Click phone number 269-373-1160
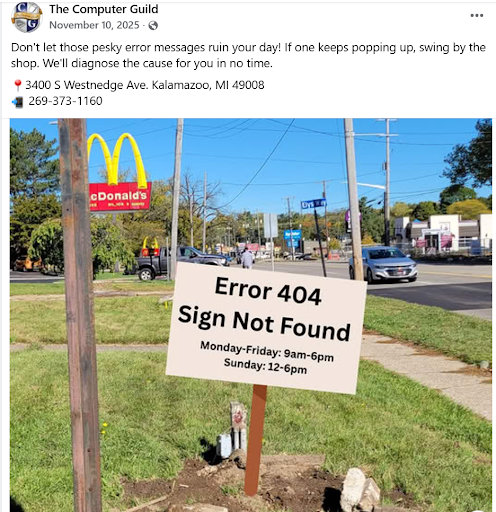496x512 pixels. [x=65, y=101]
